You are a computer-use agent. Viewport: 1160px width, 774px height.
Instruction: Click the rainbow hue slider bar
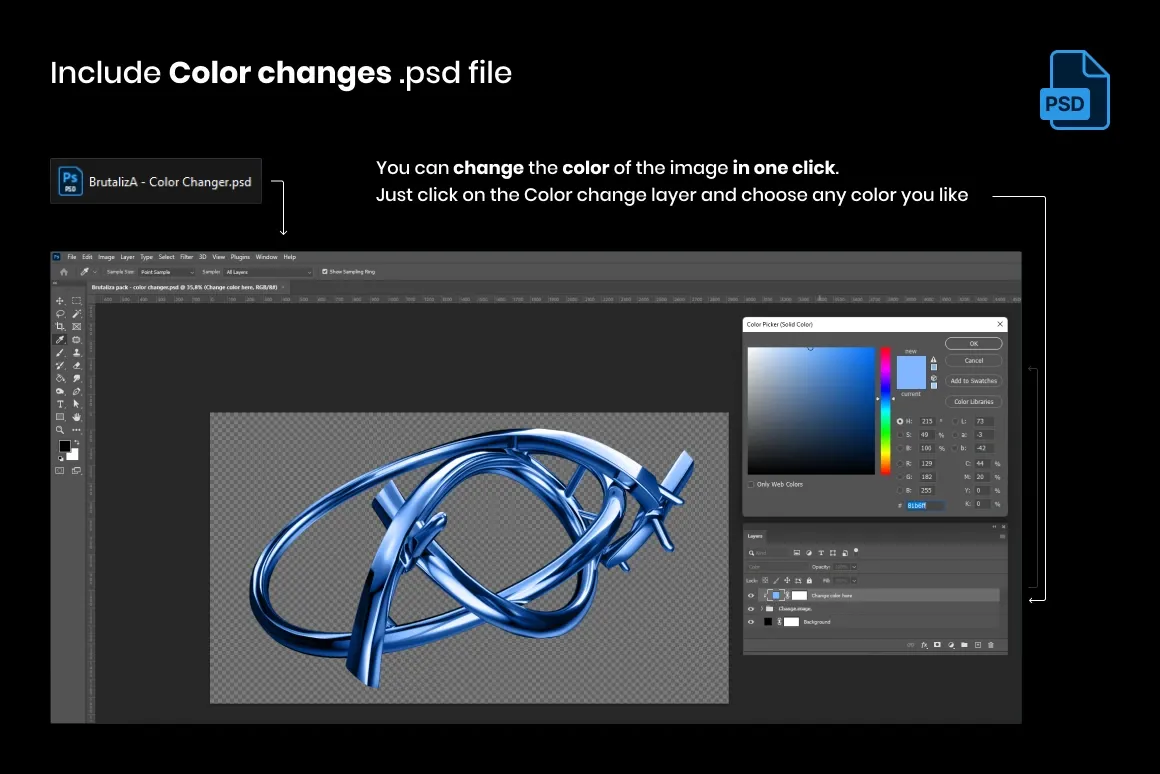pyautogui.click(x=885, y=411)
